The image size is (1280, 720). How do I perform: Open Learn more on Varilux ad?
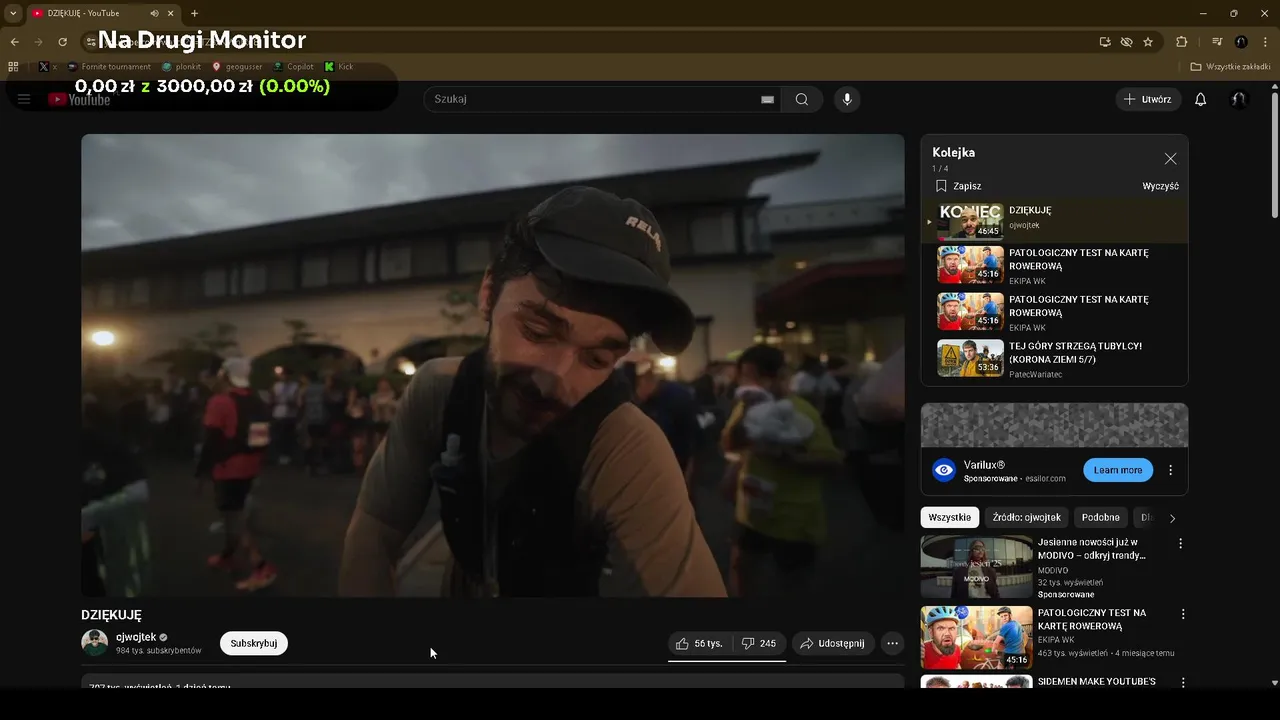point(1118,470)
